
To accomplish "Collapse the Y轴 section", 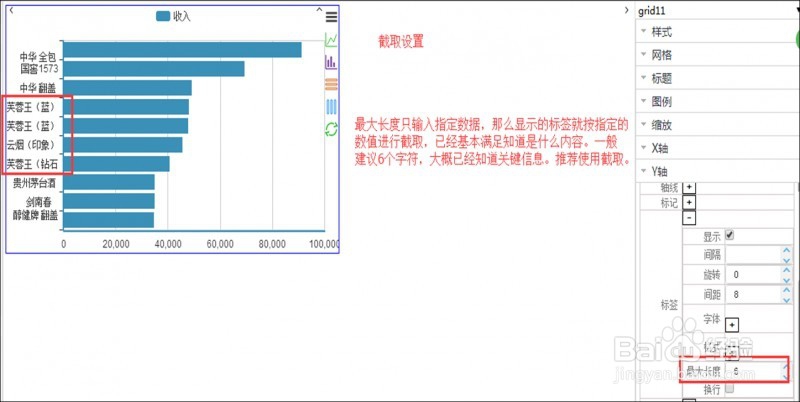I will [717, 171].
